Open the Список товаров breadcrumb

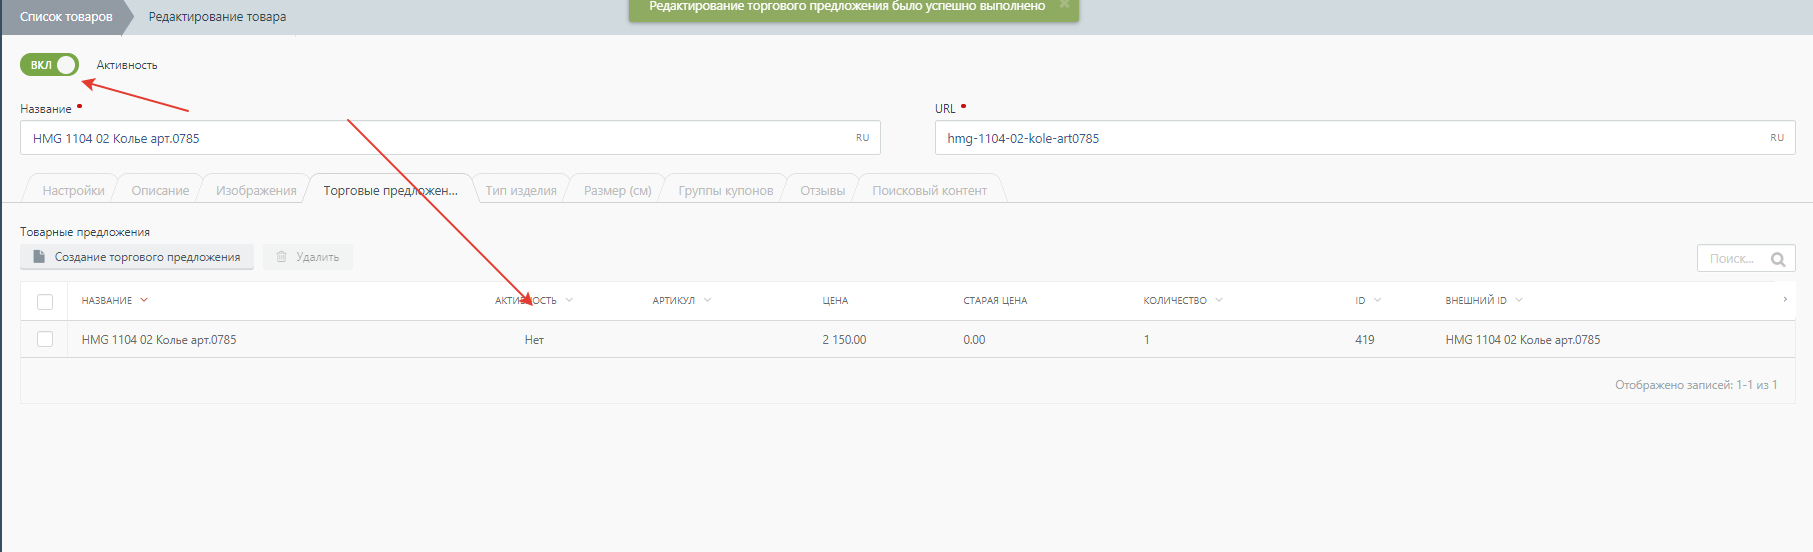pos(66,17)
